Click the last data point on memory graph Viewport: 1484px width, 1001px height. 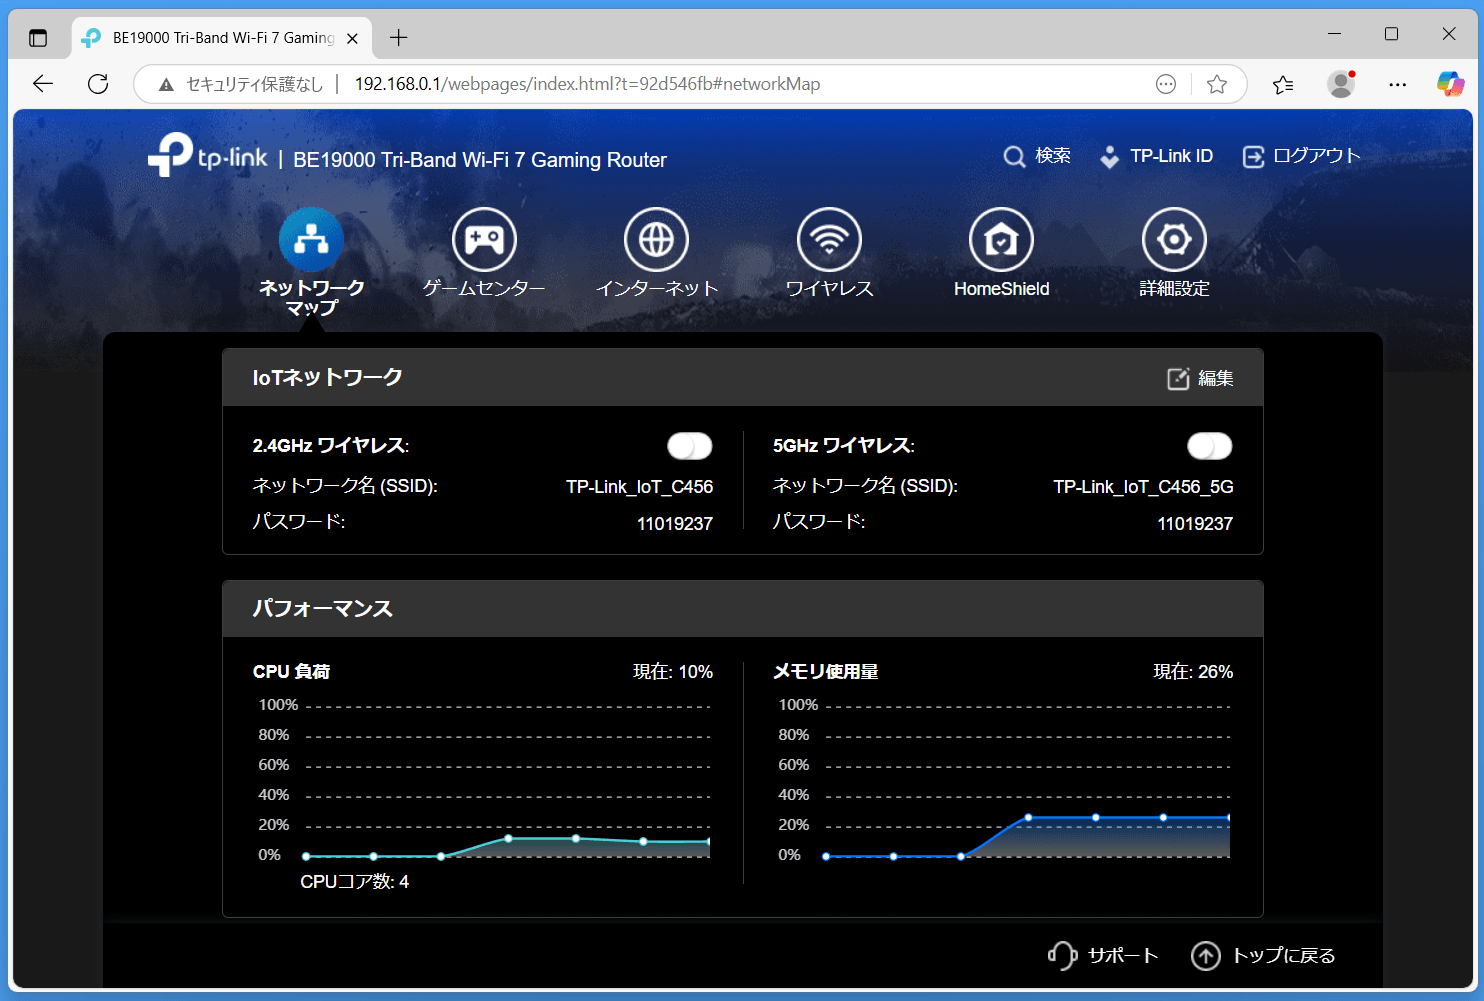(x=1229, y=818)
